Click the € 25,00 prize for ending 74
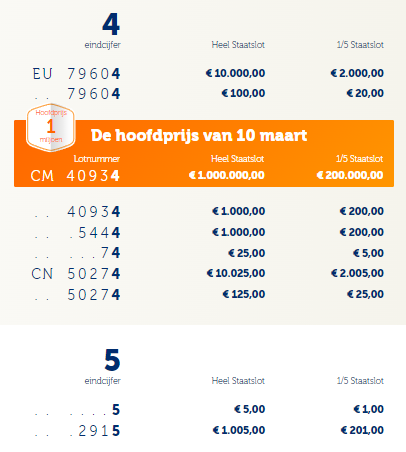Image resolution: width=406 pixels, height=452 pixels. 247,253
